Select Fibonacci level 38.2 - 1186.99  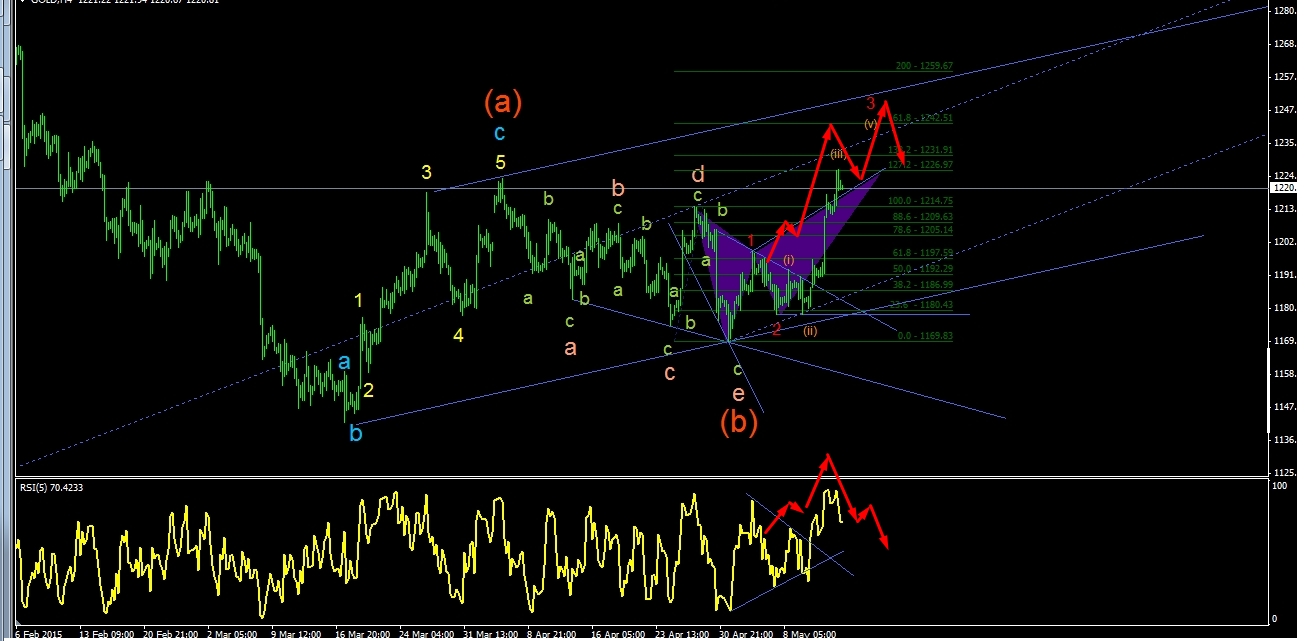924,285
